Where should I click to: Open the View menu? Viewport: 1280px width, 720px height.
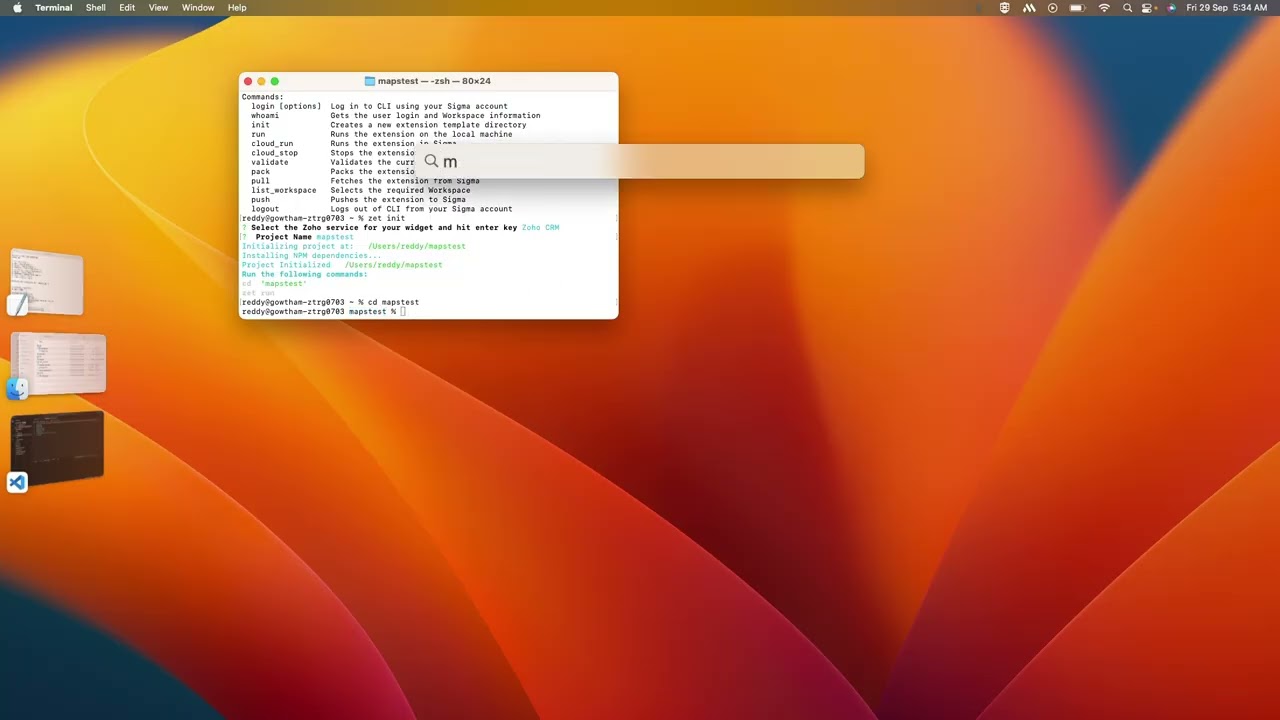point(158,7)
